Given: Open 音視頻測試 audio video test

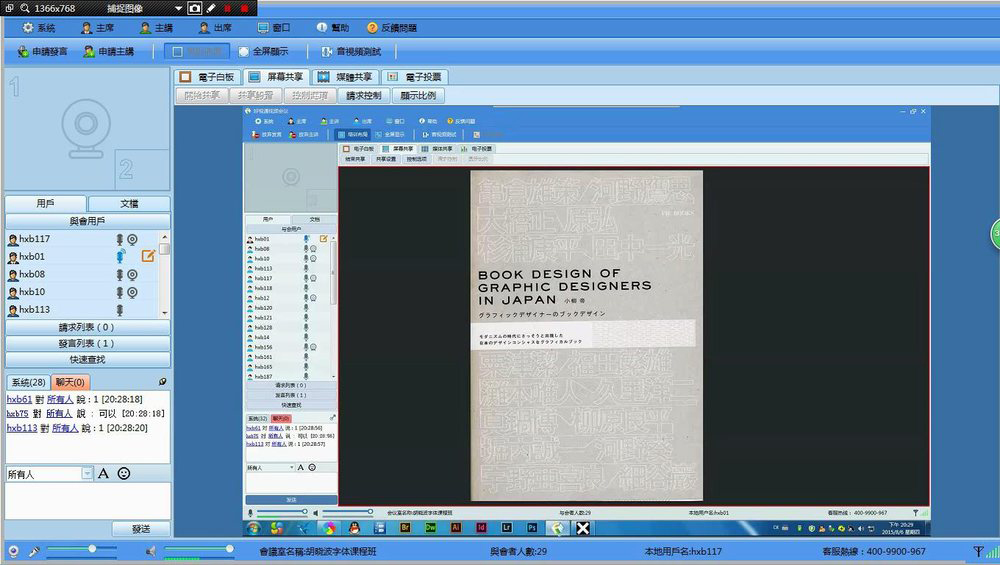Looking at the screenshot, I should (351, 52).
